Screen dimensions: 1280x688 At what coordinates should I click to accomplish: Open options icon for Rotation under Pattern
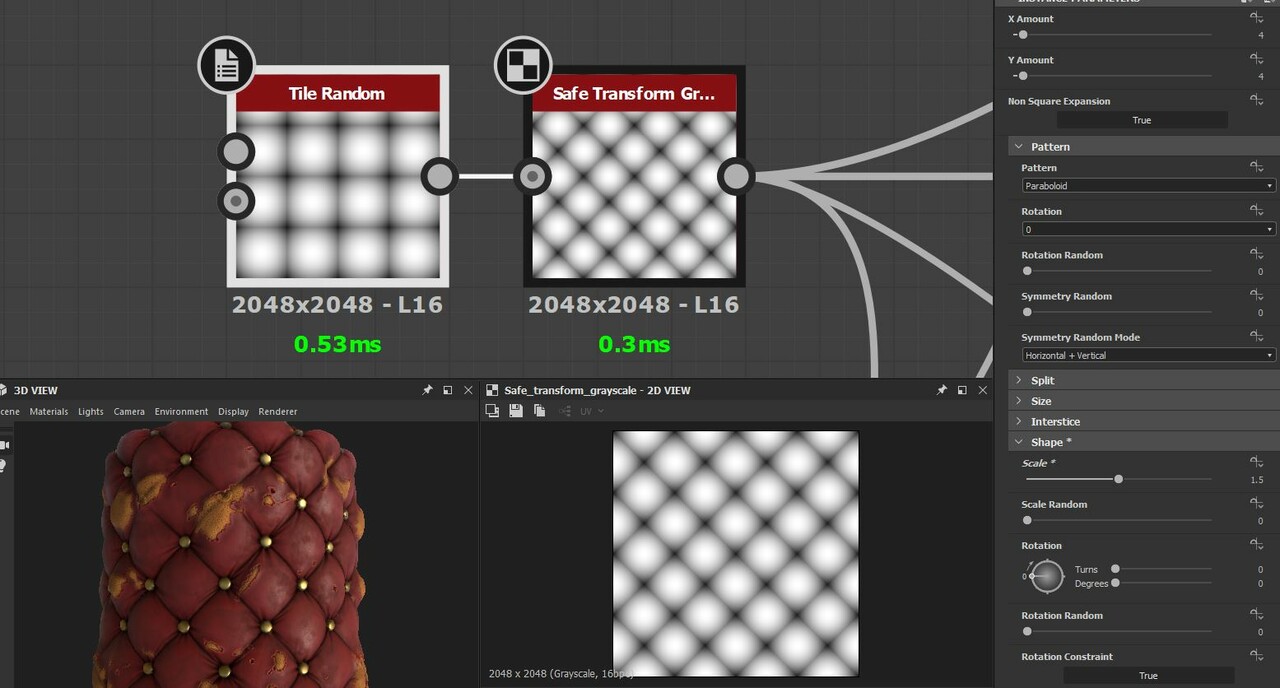1256,211
